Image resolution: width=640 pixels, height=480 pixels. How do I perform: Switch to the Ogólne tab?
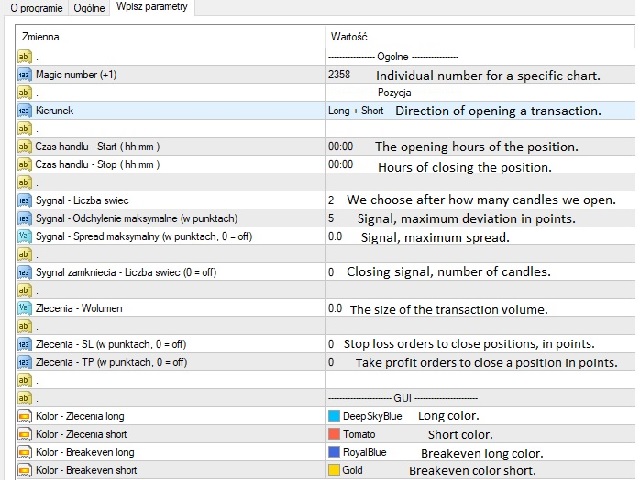[x=90, y=7]
